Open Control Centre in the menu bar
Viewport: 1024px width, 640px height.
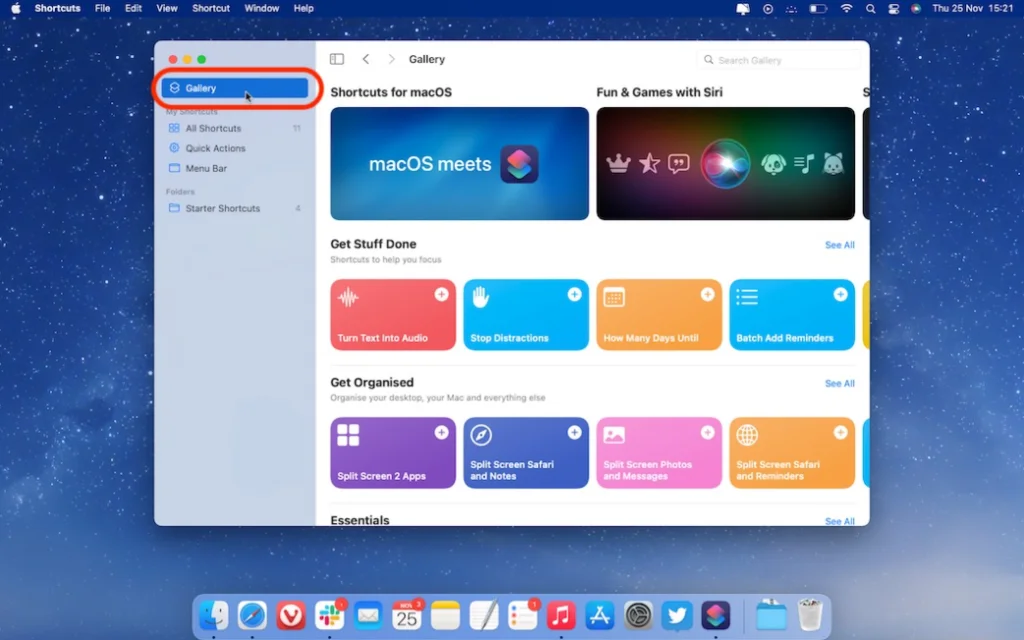893,8
